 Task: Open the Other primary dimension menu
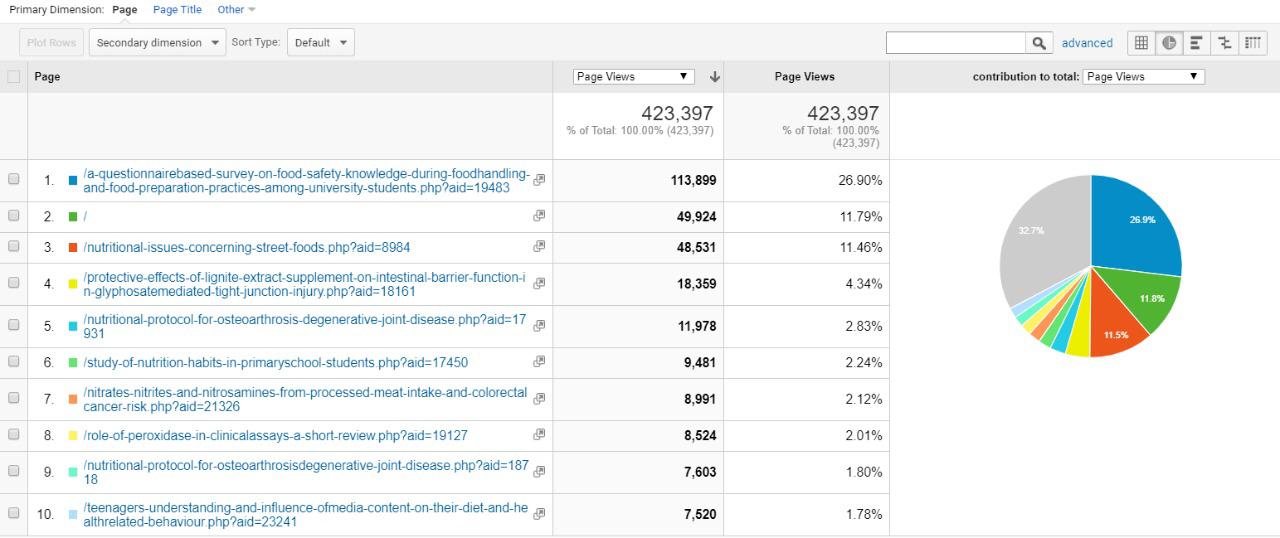tap(236, 10)
